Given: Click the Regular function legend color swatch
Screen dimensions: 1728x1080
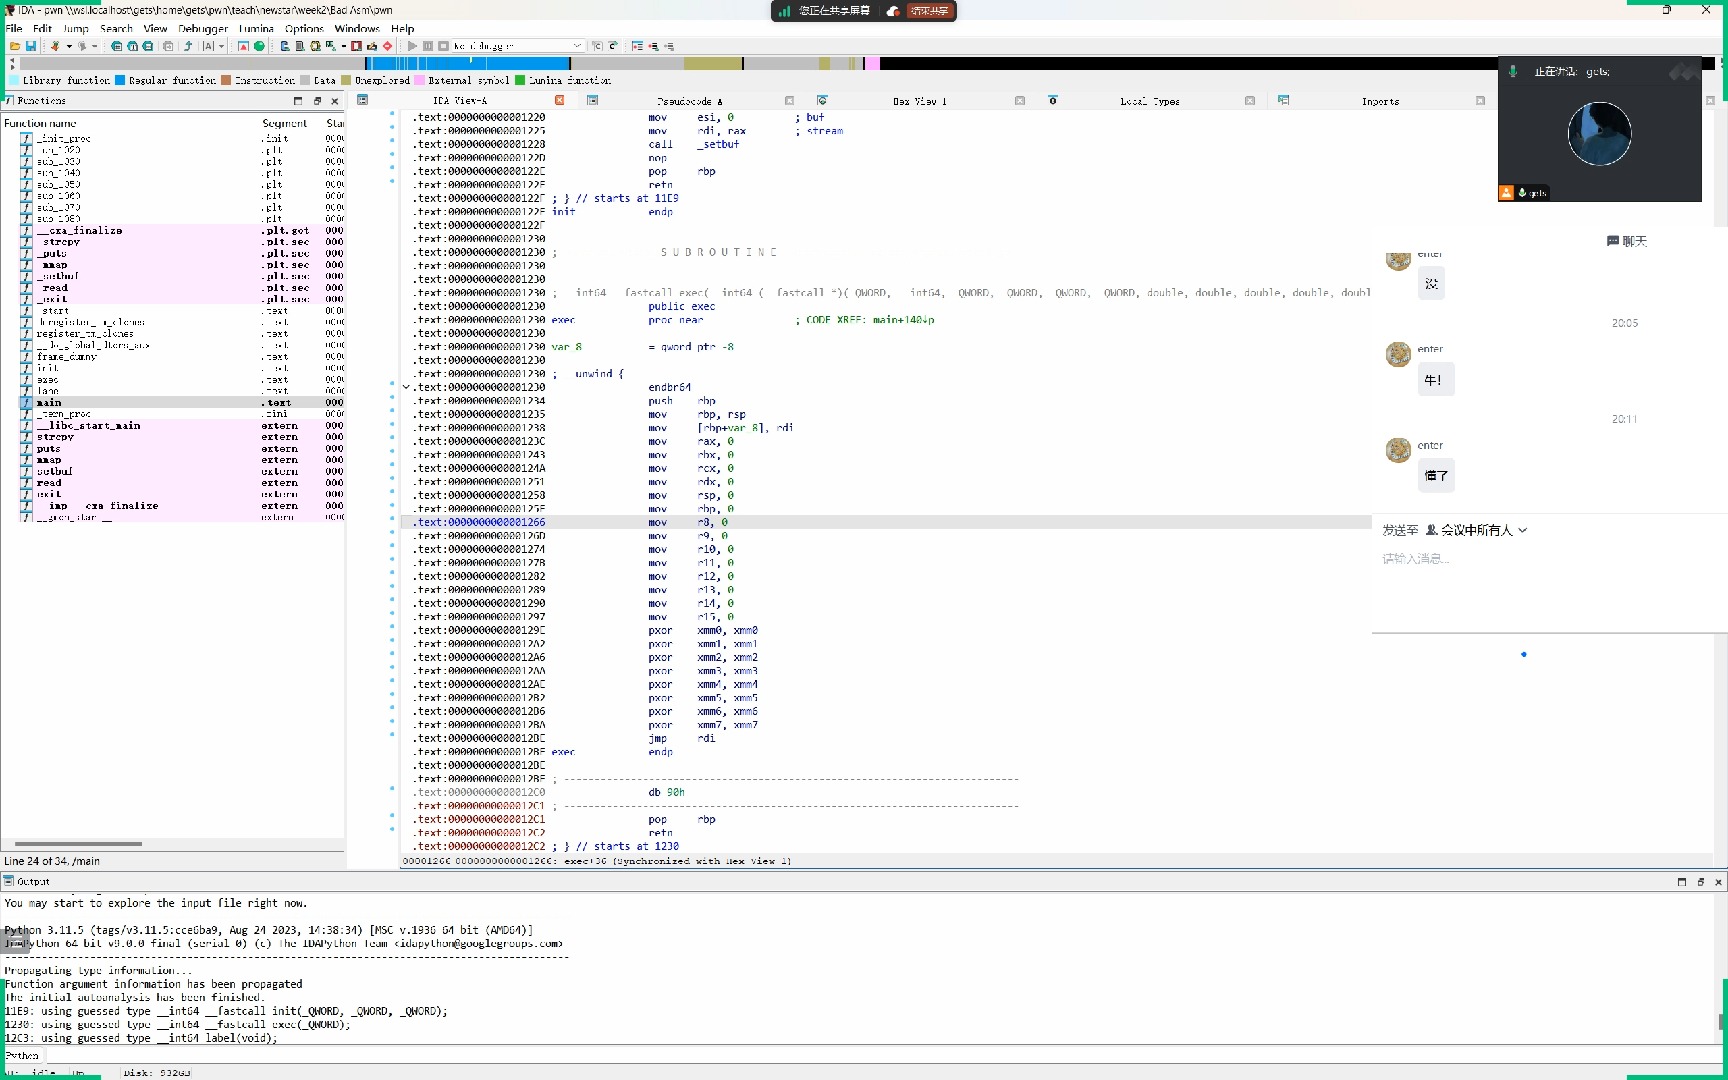Looking at the screenshot, I should tap(120, 80).
